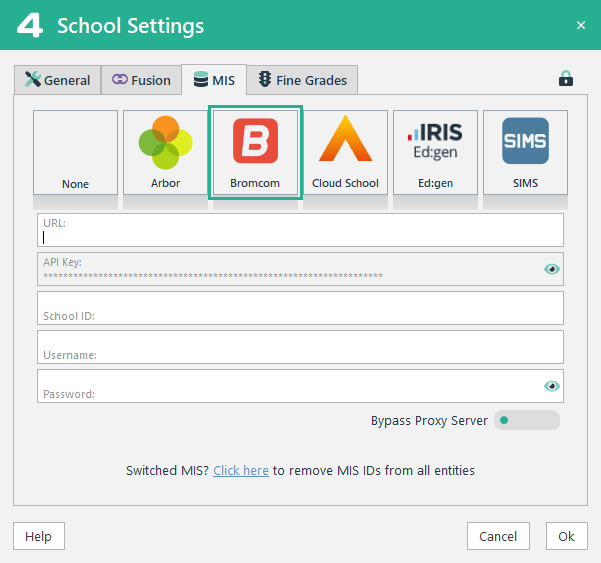The image size is (601, 563).
Task: Open the MIS tab
Action: coord(214,80)
